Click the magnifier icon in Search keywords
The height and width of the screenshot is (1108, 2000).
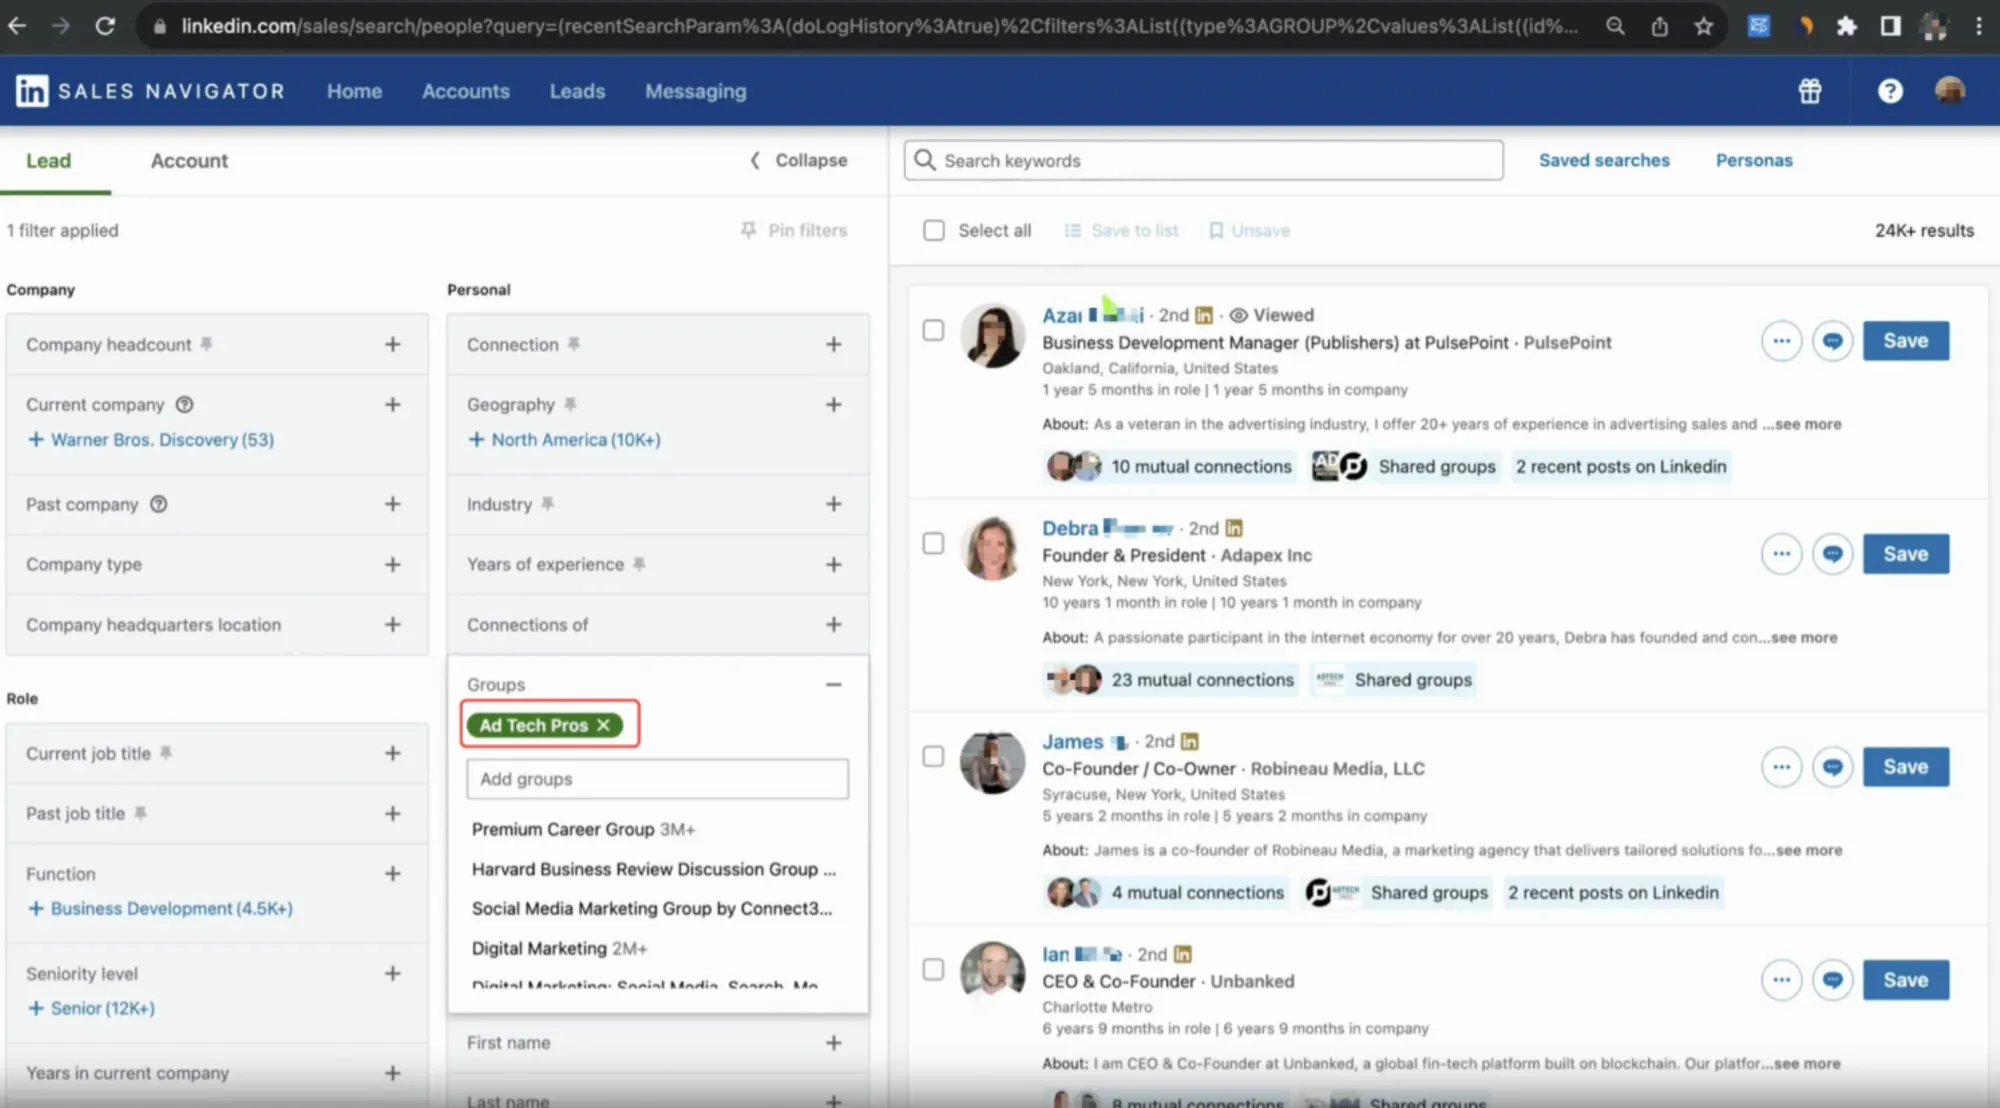click(925, 160)
